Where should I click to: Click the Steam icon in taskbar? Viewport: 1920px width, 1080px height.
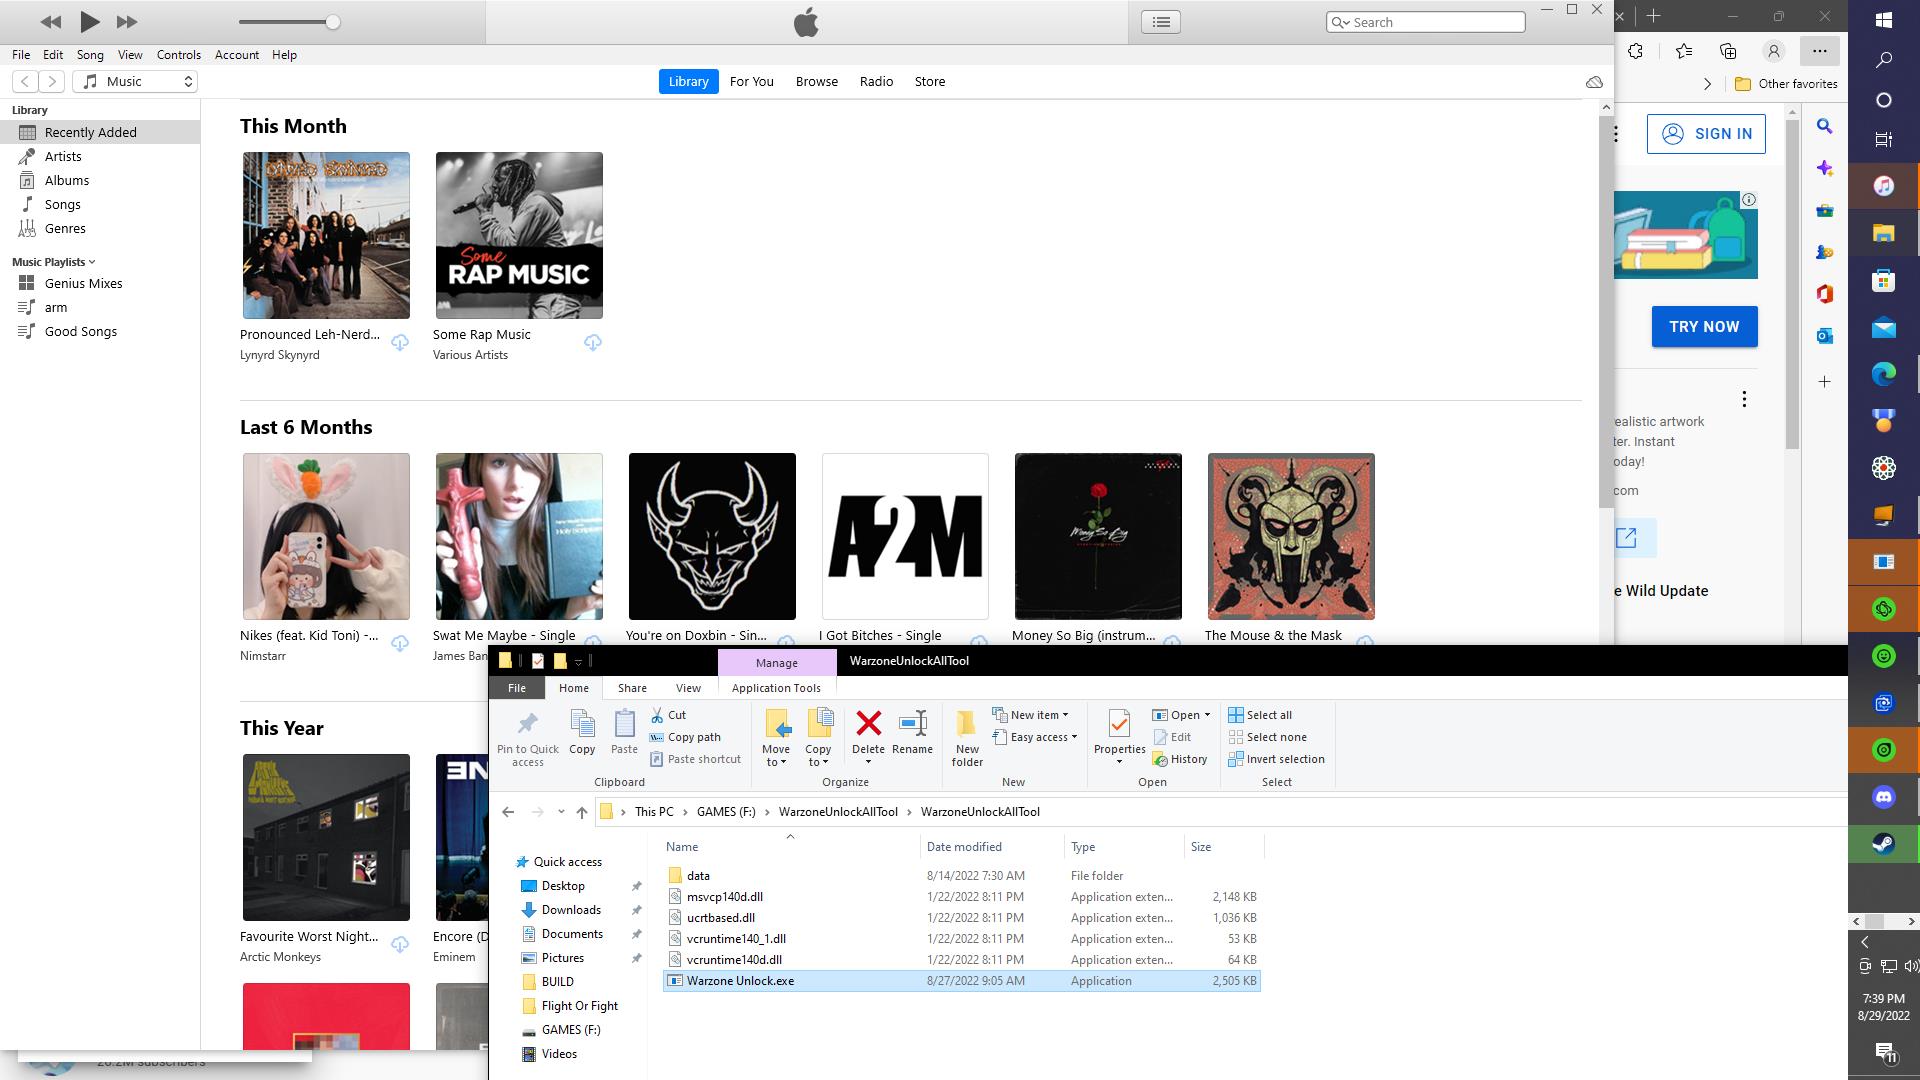tap(1884, 844)
